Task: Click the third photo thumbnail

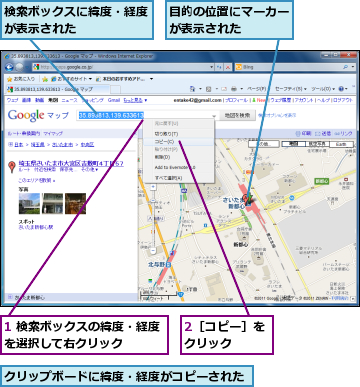Action: pyautogui.click(x=75, y=203)
